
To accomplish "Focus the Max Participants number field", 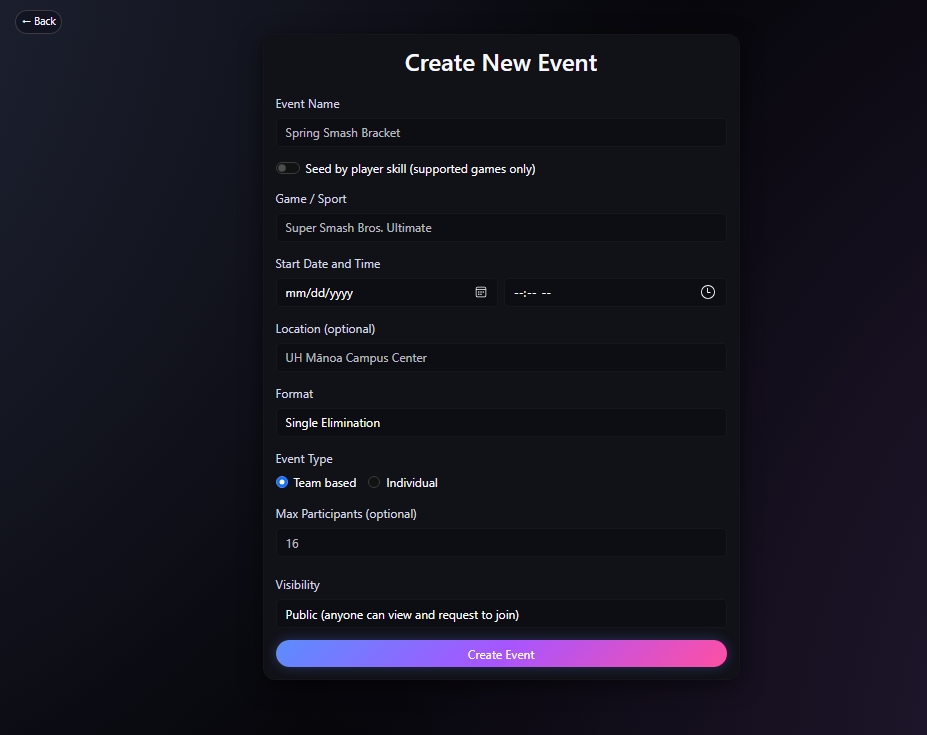I will click(x=500, y=543).
